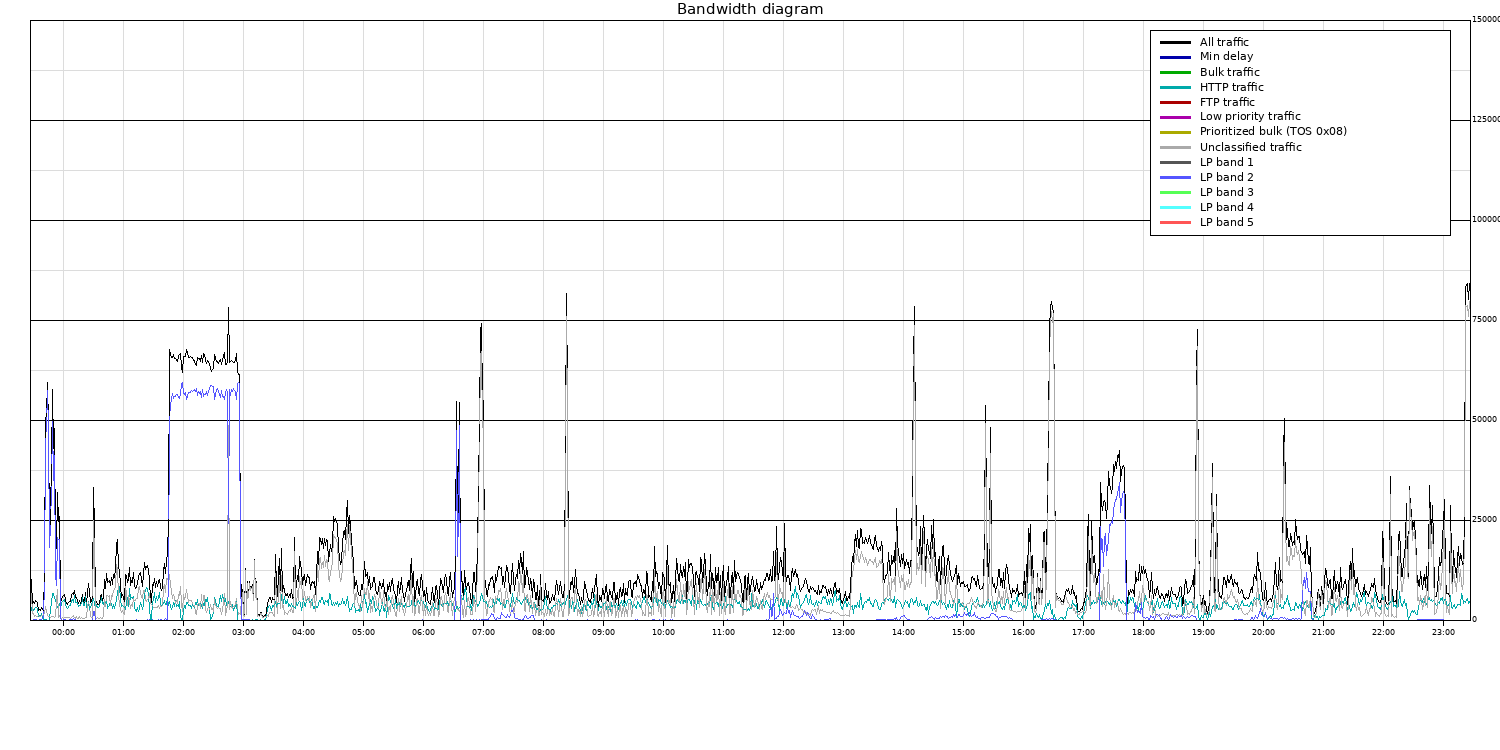Click the 12:00 time axis label
The image size is (1500, 750).
(x=783, y=632)
